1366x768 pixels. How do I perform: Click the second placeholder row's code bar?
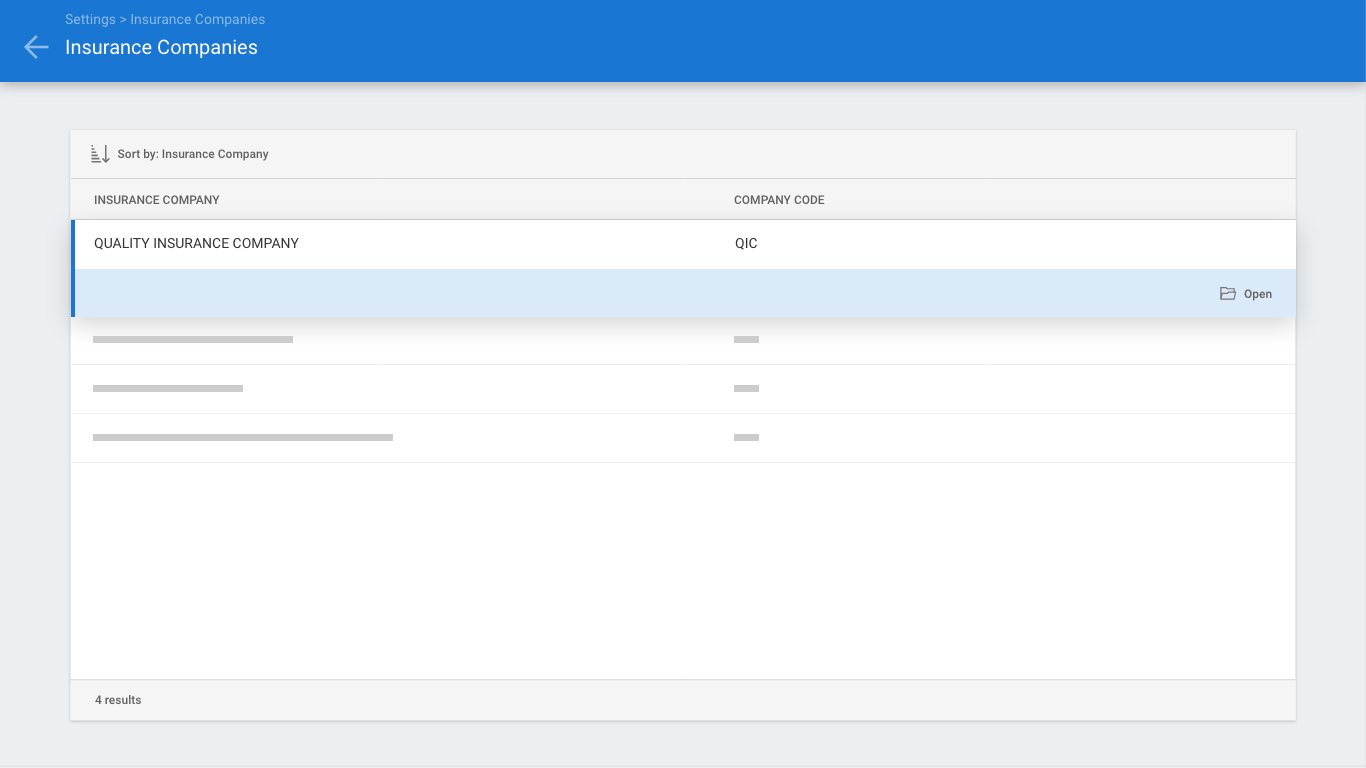(x=746, y=388)
